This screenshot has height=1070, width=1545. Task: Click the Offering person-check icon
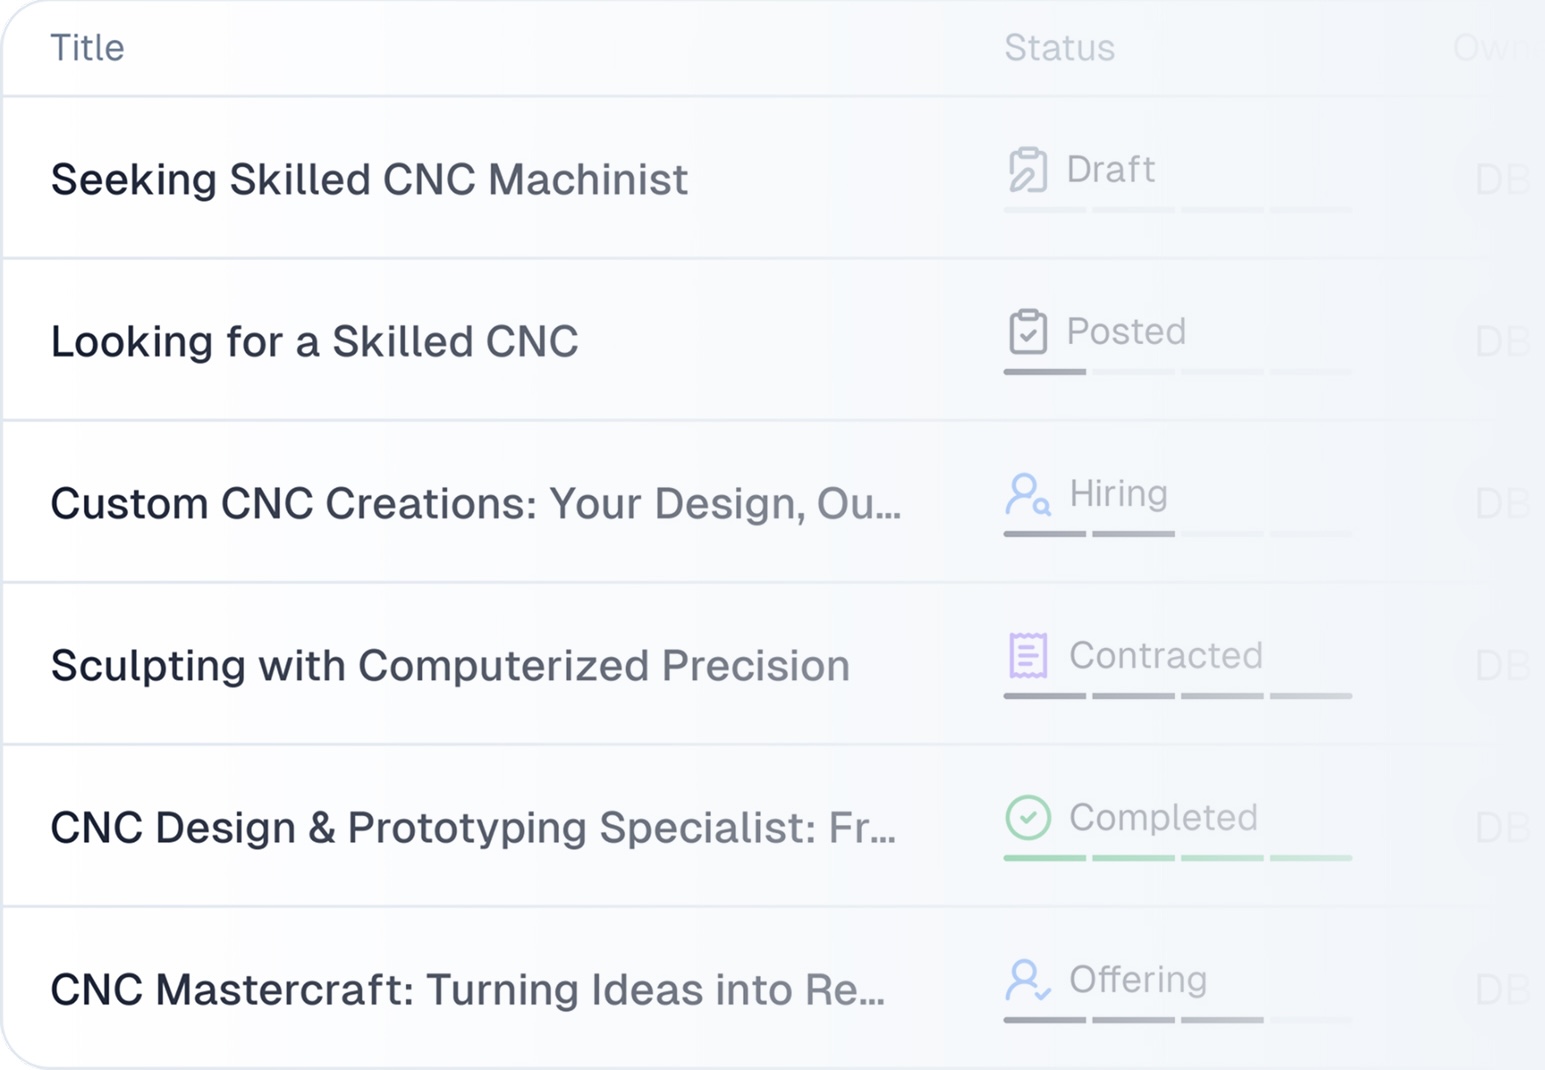click(1028, 980)
